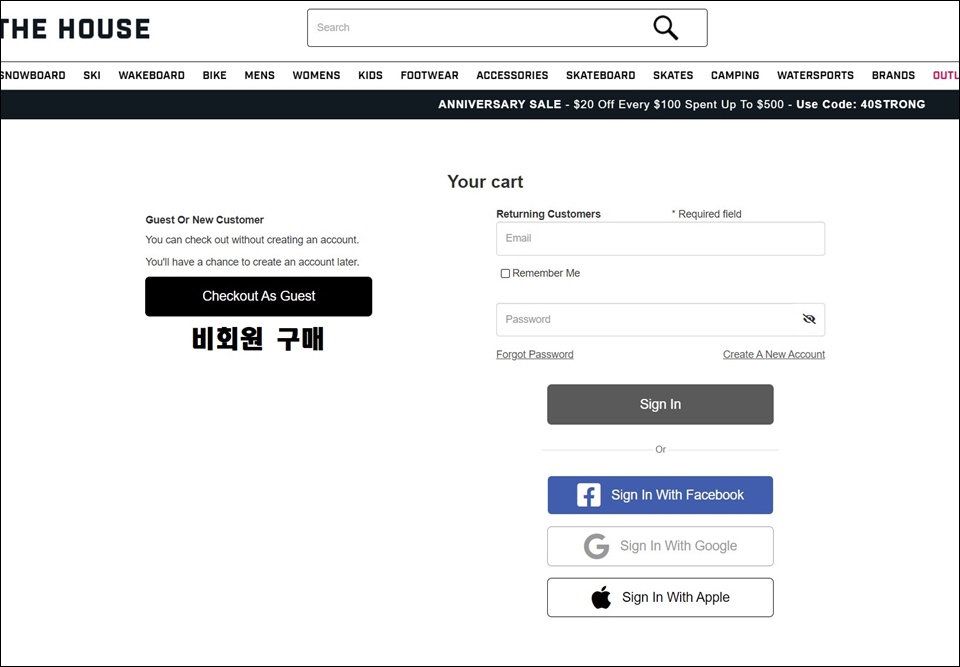
Task: Open the Forgot Password link
Action: click(x=534, y=354)
